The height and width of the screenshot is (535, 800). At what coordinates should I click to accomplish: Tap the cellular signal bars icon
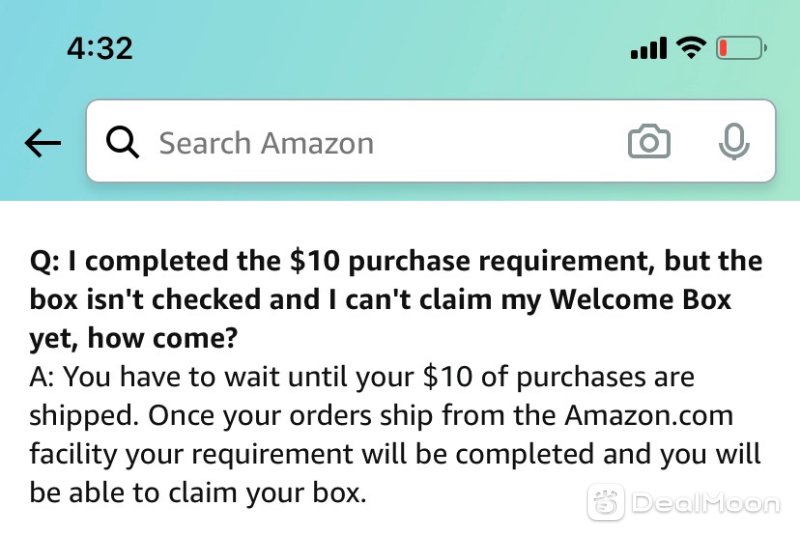pos(648,48)
